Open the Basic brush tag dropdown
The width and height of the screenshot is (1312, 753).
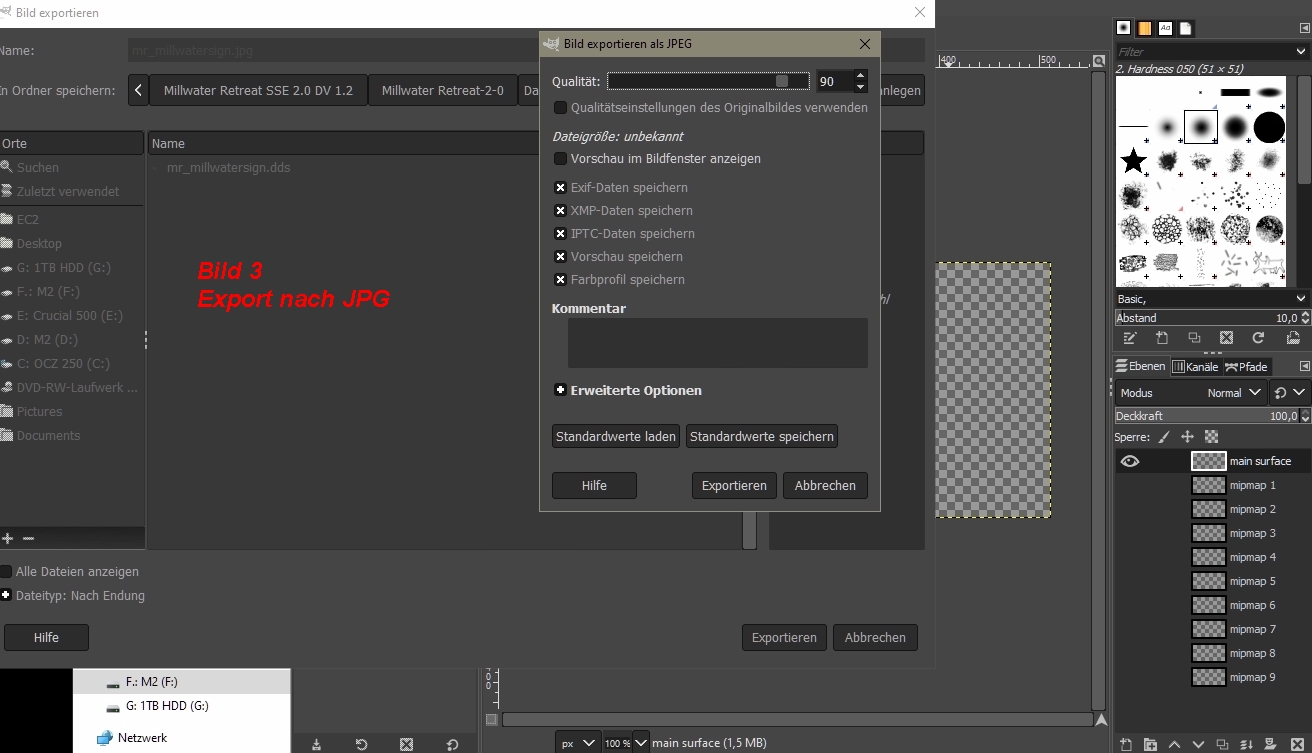[1211, 298]
